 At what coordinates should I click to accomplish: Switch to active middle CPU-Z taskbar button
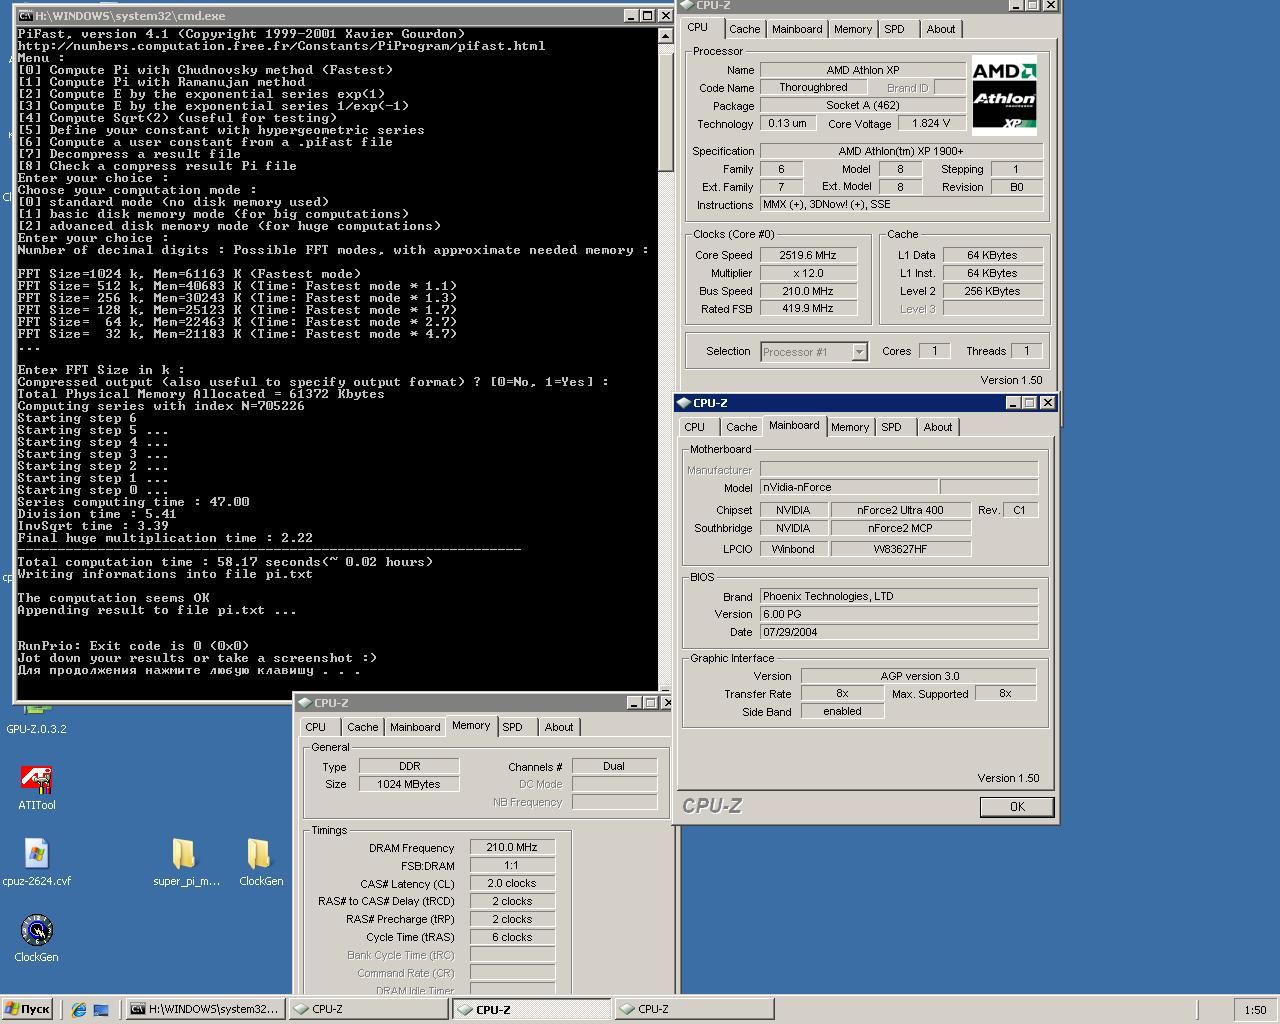click(x=531, y=1009)
